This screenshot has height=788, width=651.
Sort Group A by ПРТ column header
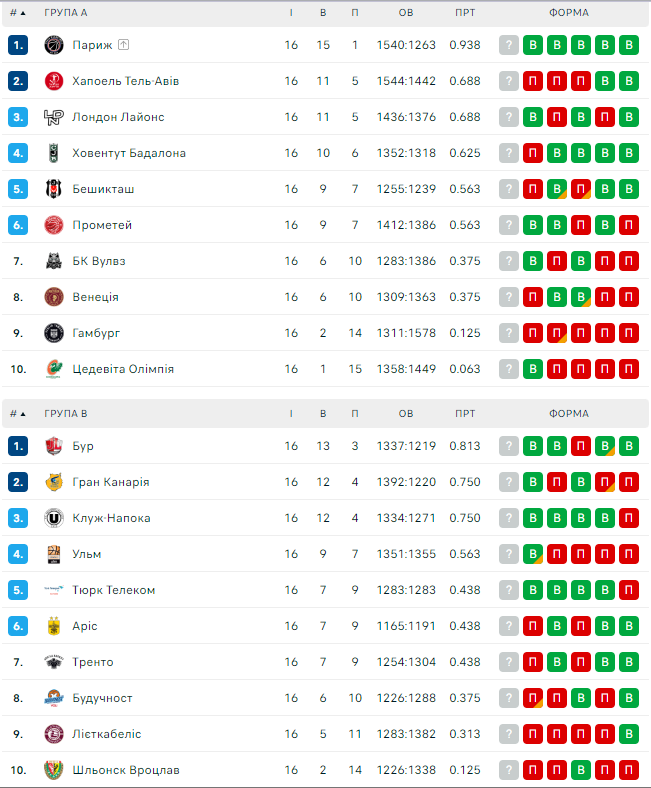tap(465, 13)
